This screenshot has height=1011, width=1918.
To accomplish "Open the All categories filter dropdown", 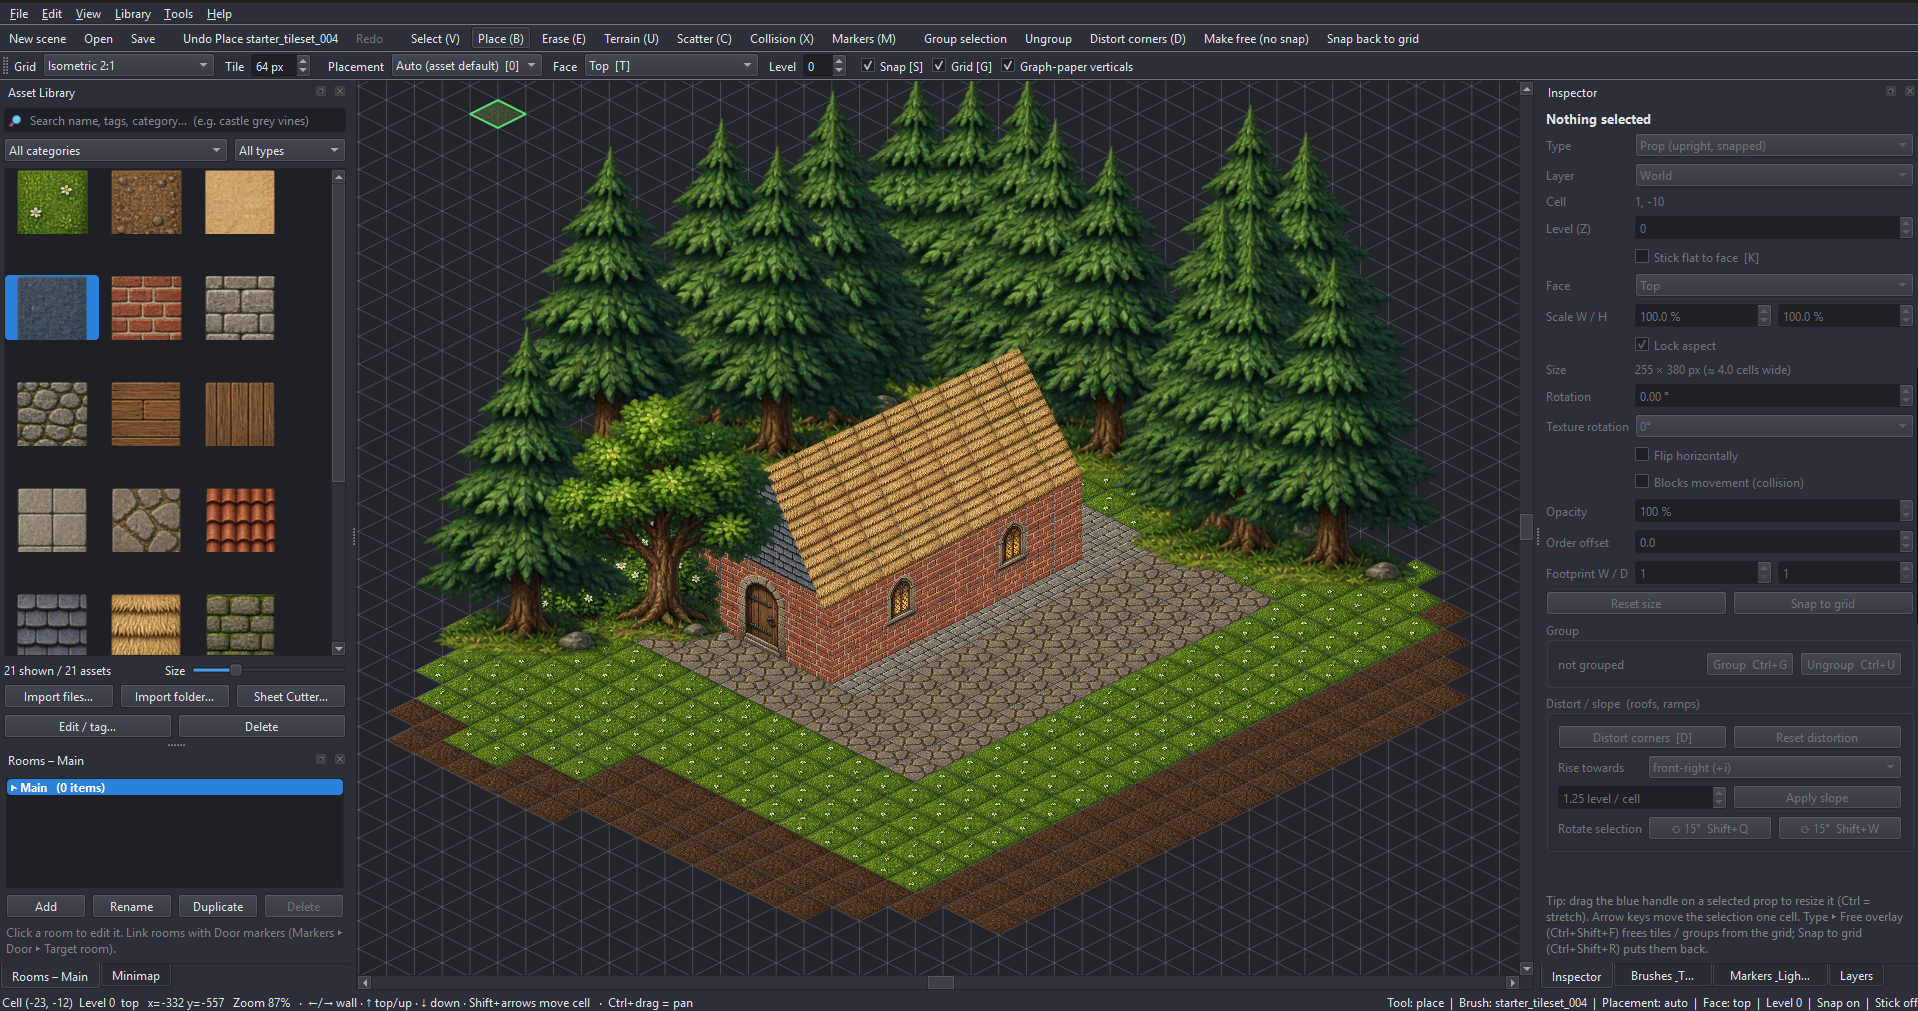I will click(x=115, y=151).
